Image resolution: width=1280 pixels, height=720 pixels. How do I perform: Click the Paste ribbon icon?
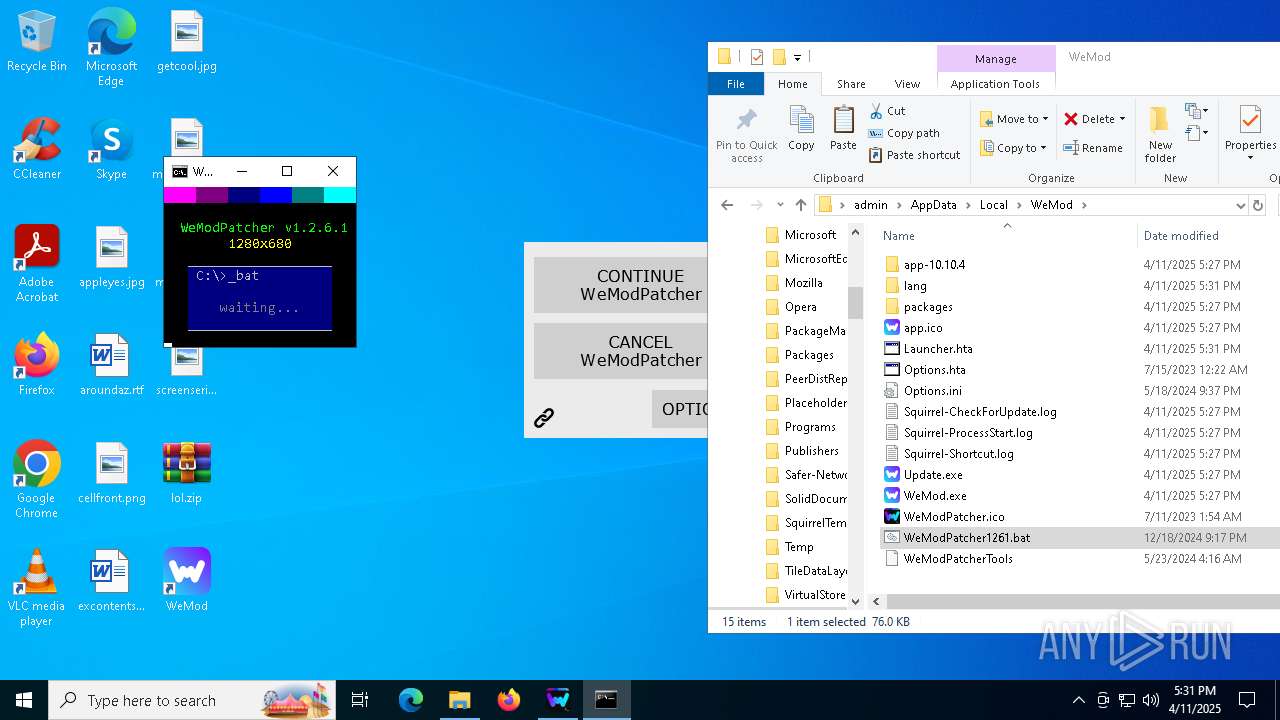843,128
